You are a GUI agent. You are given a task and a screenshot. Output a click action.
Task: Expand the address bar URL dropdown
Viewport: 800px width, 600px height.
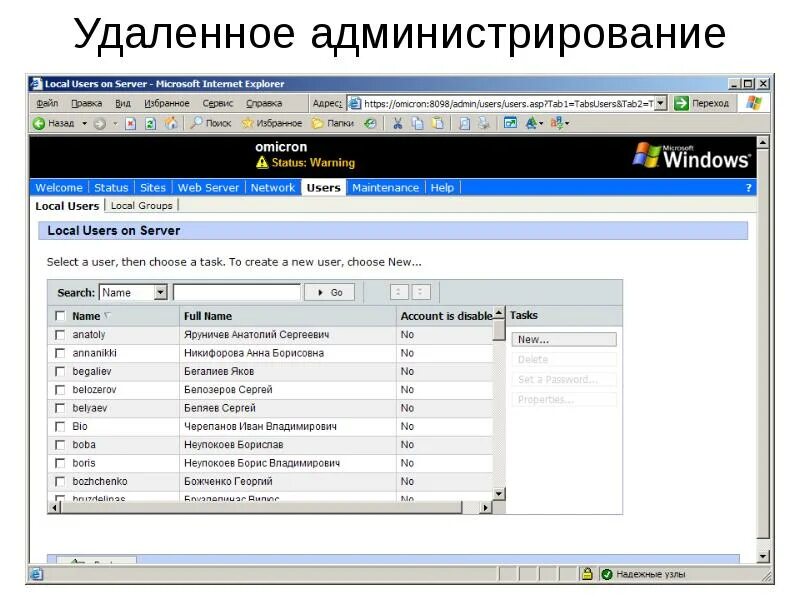coord(661,104)
